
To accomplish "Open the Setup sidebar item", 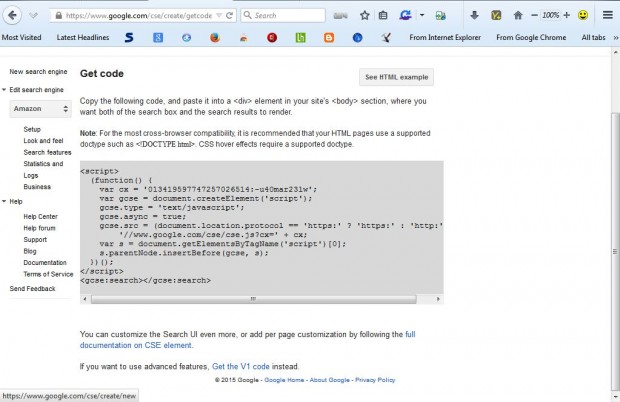I will [x=32, y=129].
